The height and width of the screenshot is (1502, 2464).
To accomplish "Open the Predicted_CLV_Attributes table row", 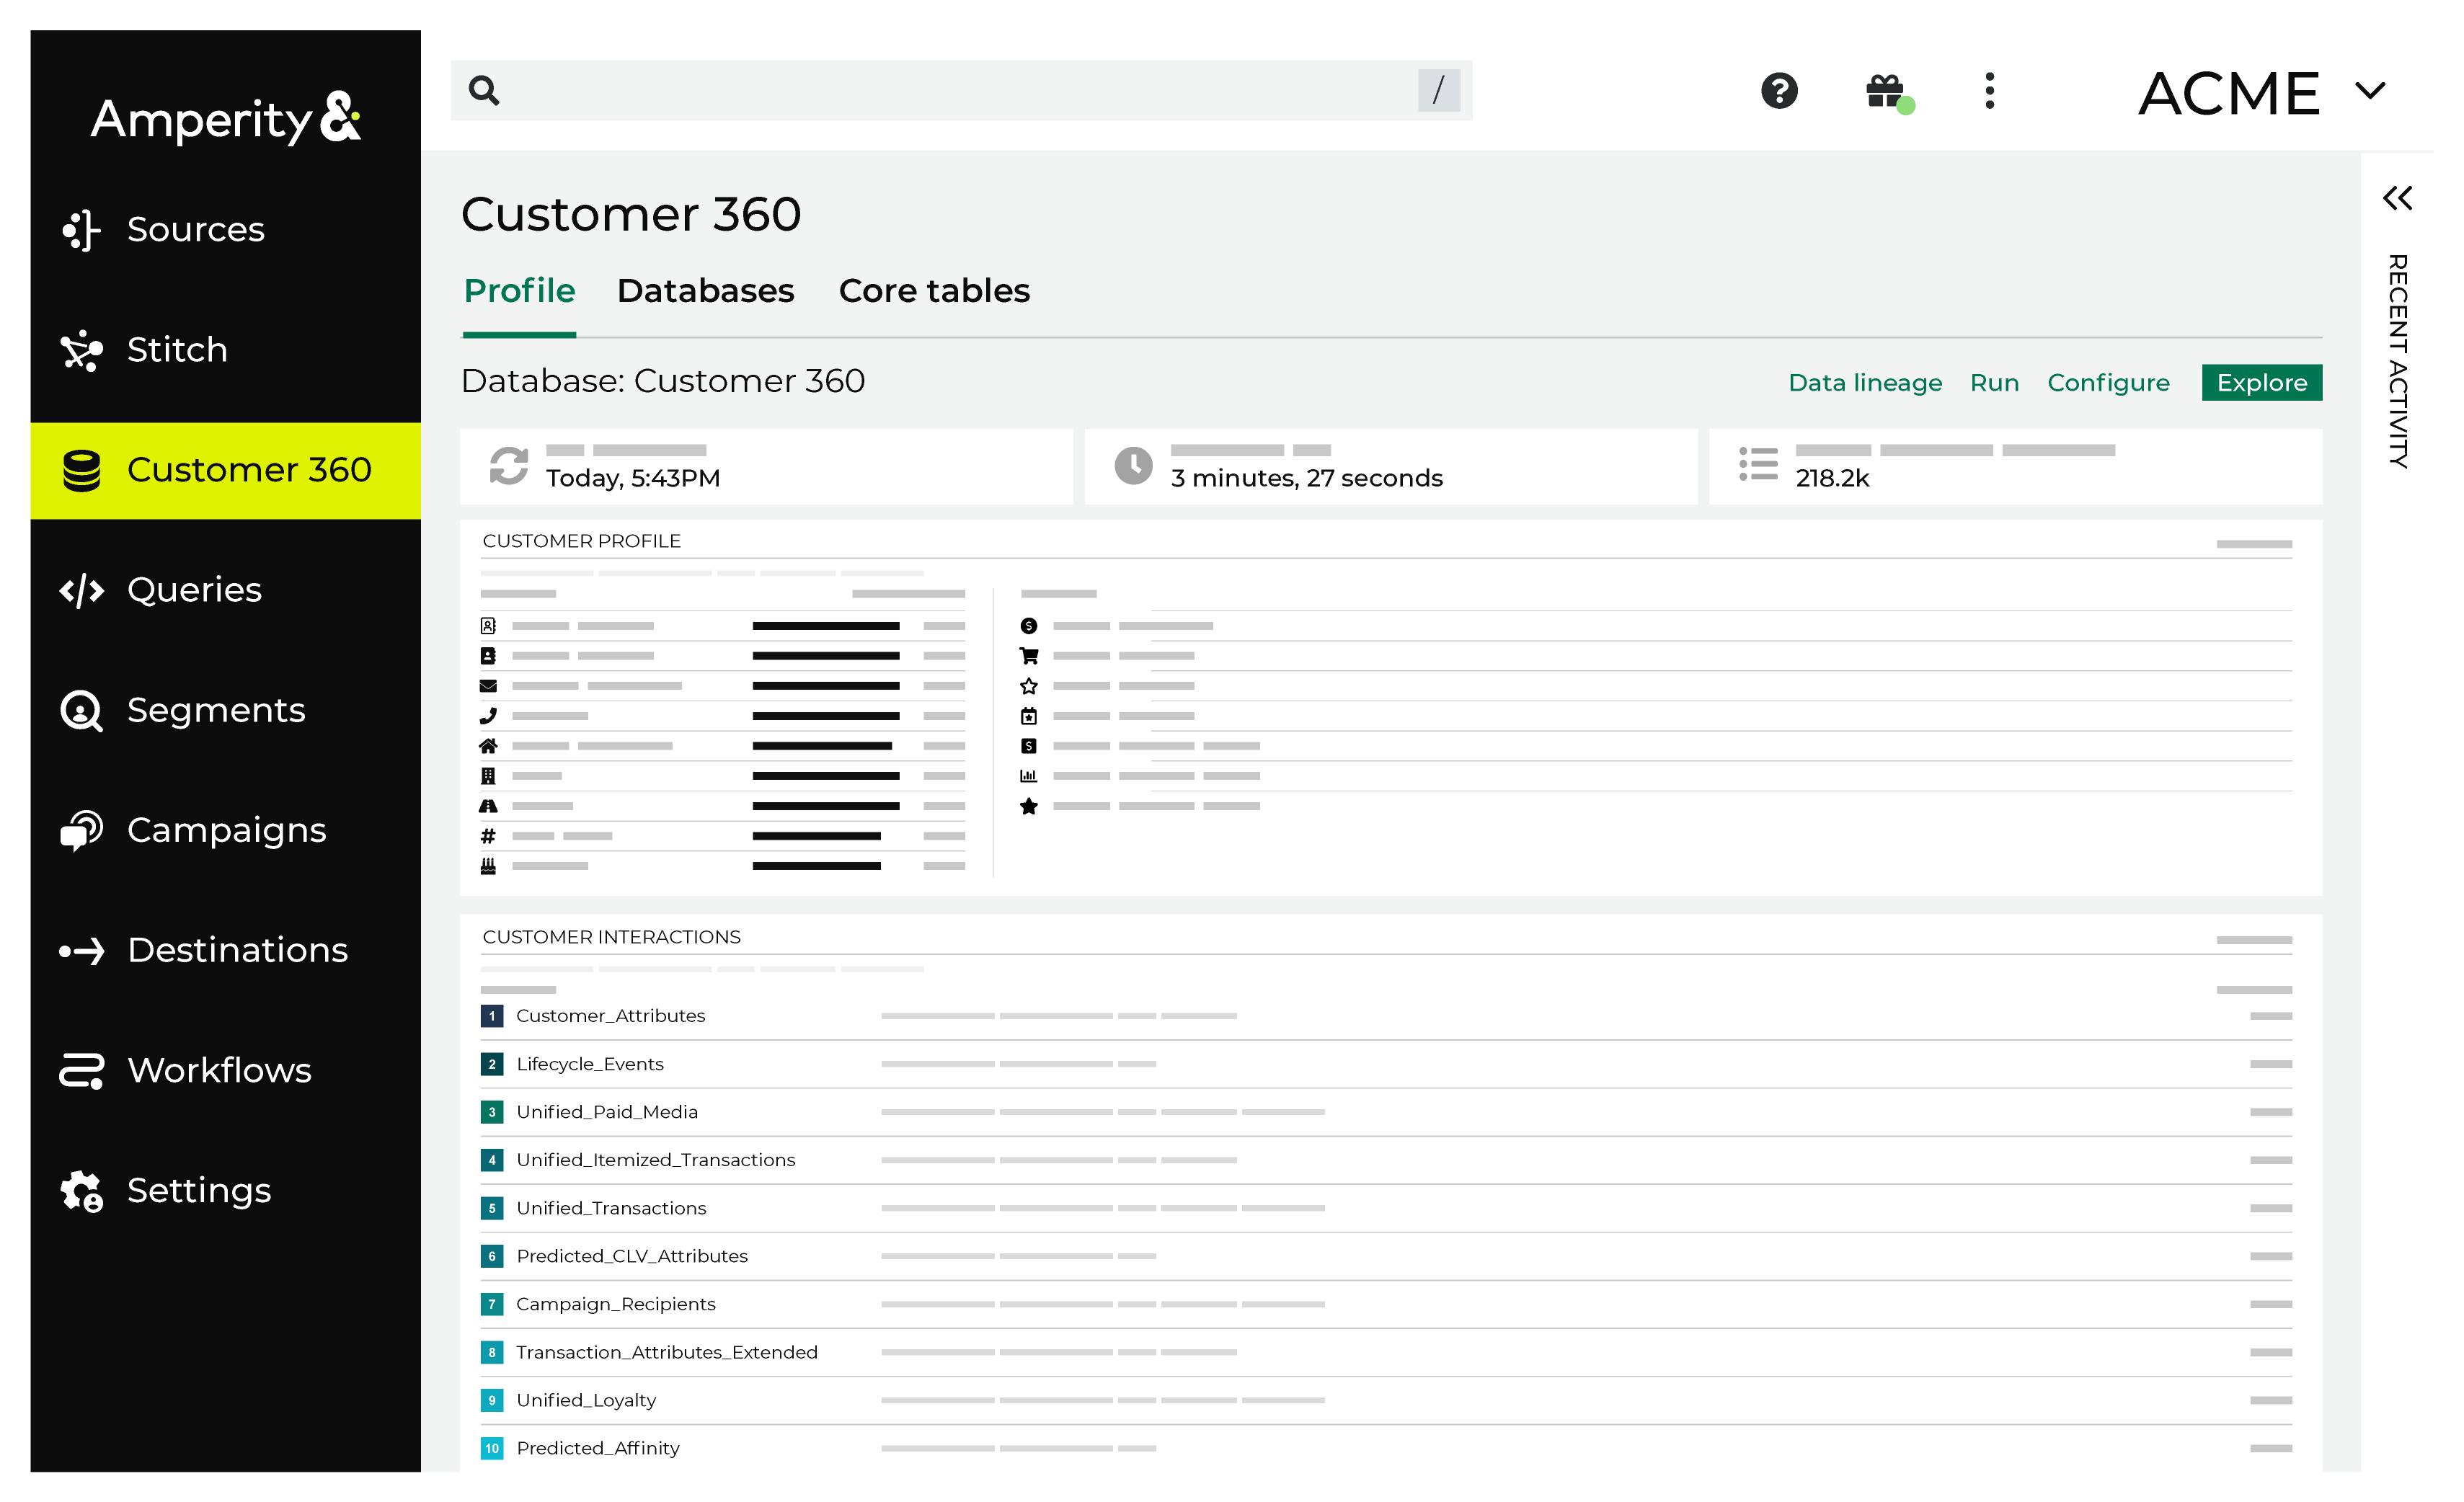I will click(1385, 1256).
